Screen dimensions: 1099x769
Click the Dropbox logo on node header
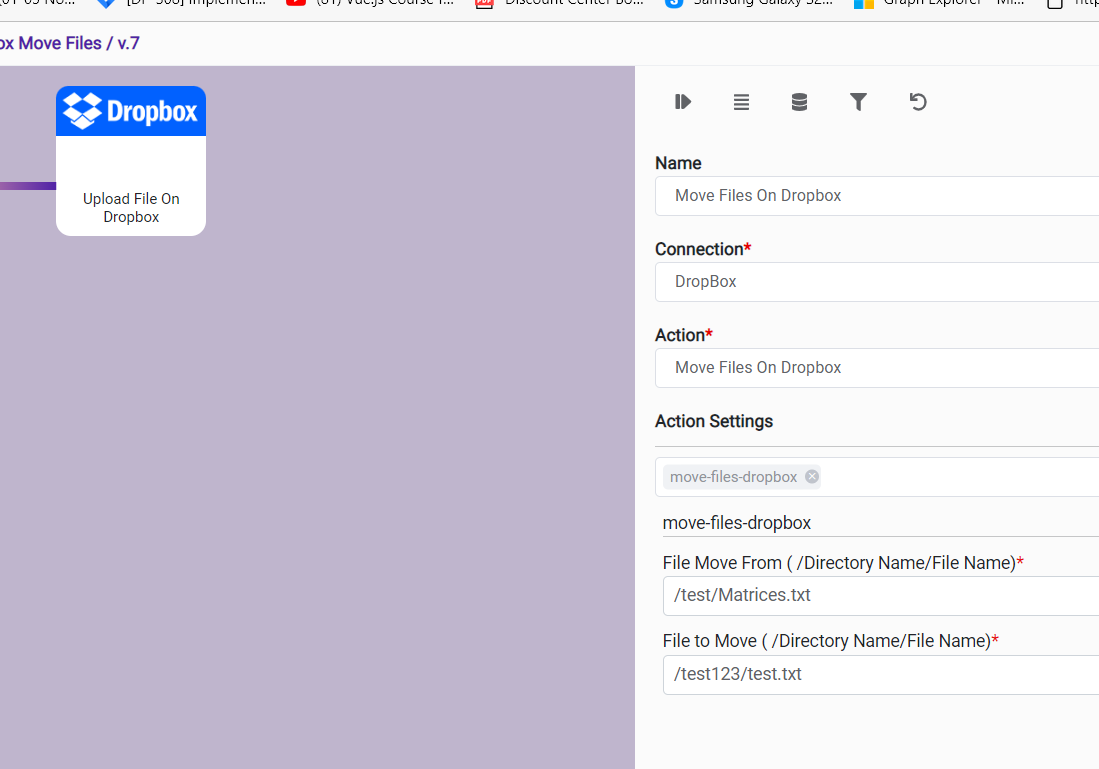[x=131, y=111]
